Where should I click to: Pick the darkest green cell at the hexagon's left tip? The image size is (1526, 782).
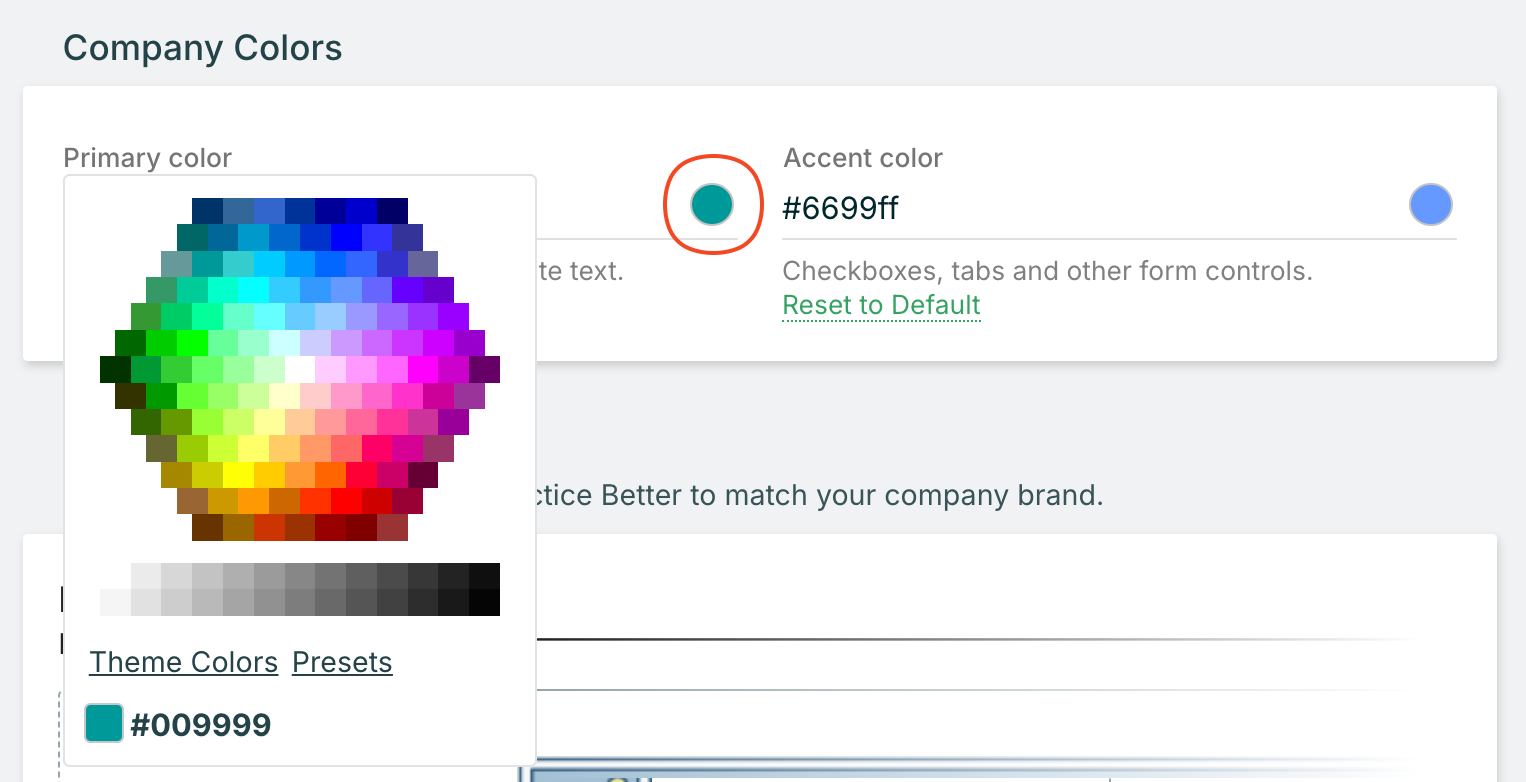pos(115,369)
